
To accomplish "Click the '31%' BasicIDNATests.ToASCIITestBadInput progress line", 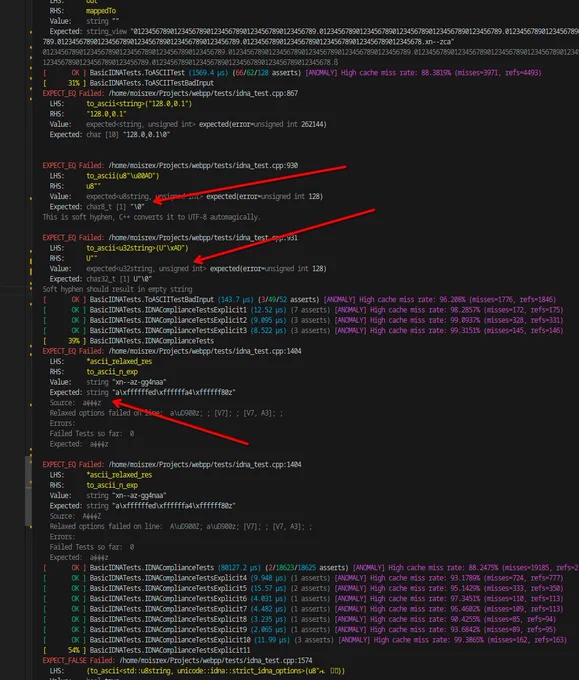I will tap(128, 83).
